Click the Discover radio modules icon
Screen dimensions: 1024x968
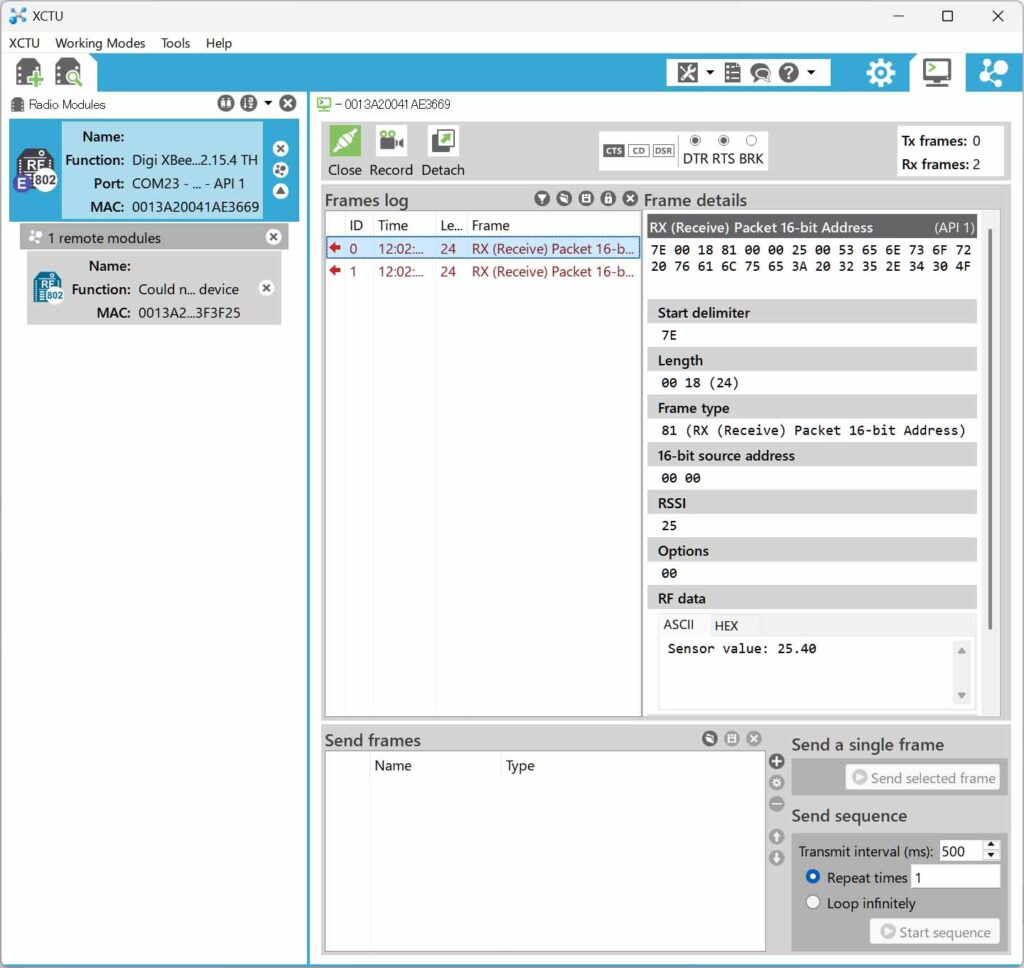[x=69, y=73]
